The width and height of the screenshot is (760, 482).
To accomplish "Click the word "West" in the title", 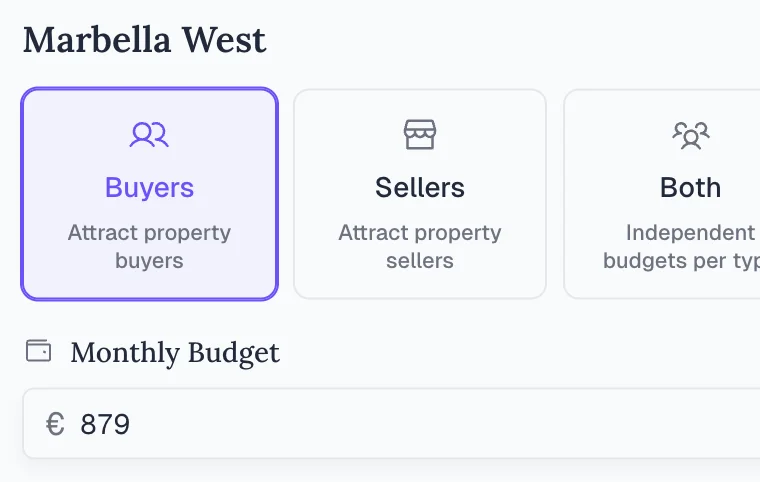I will [x=224, y=40].
